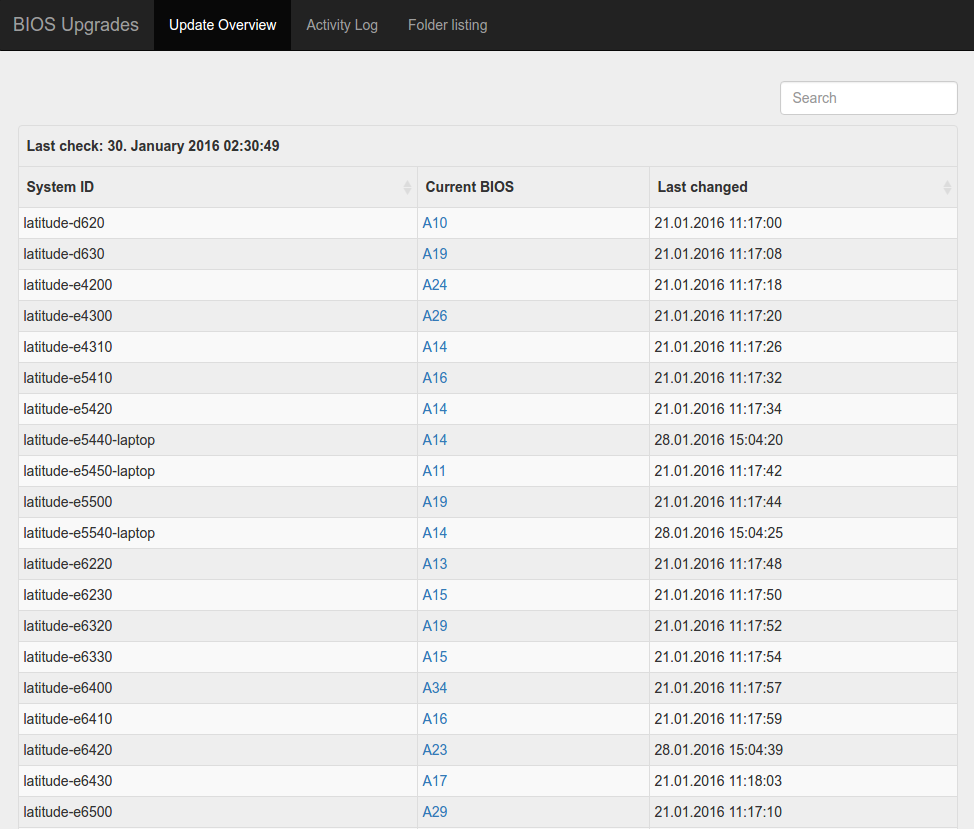Open BIOS link A16 for latitude-e6410
974x829 pixels.
click(435, 719)
